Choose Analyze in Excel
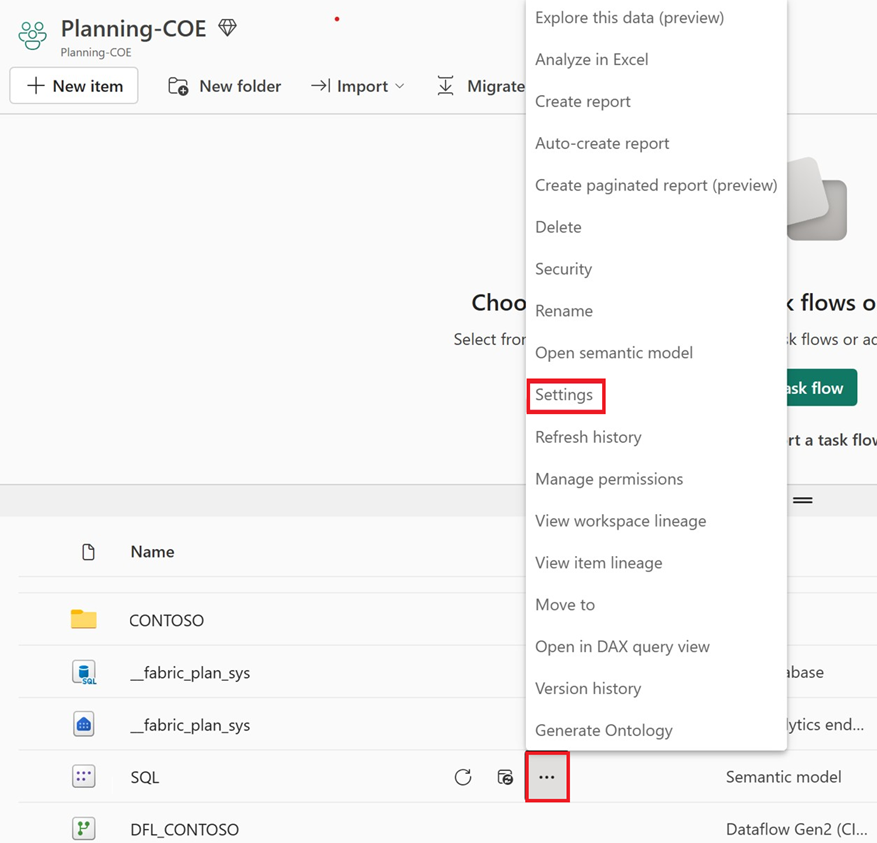This screenshot has height=843, width=877. tap(591, 59)
